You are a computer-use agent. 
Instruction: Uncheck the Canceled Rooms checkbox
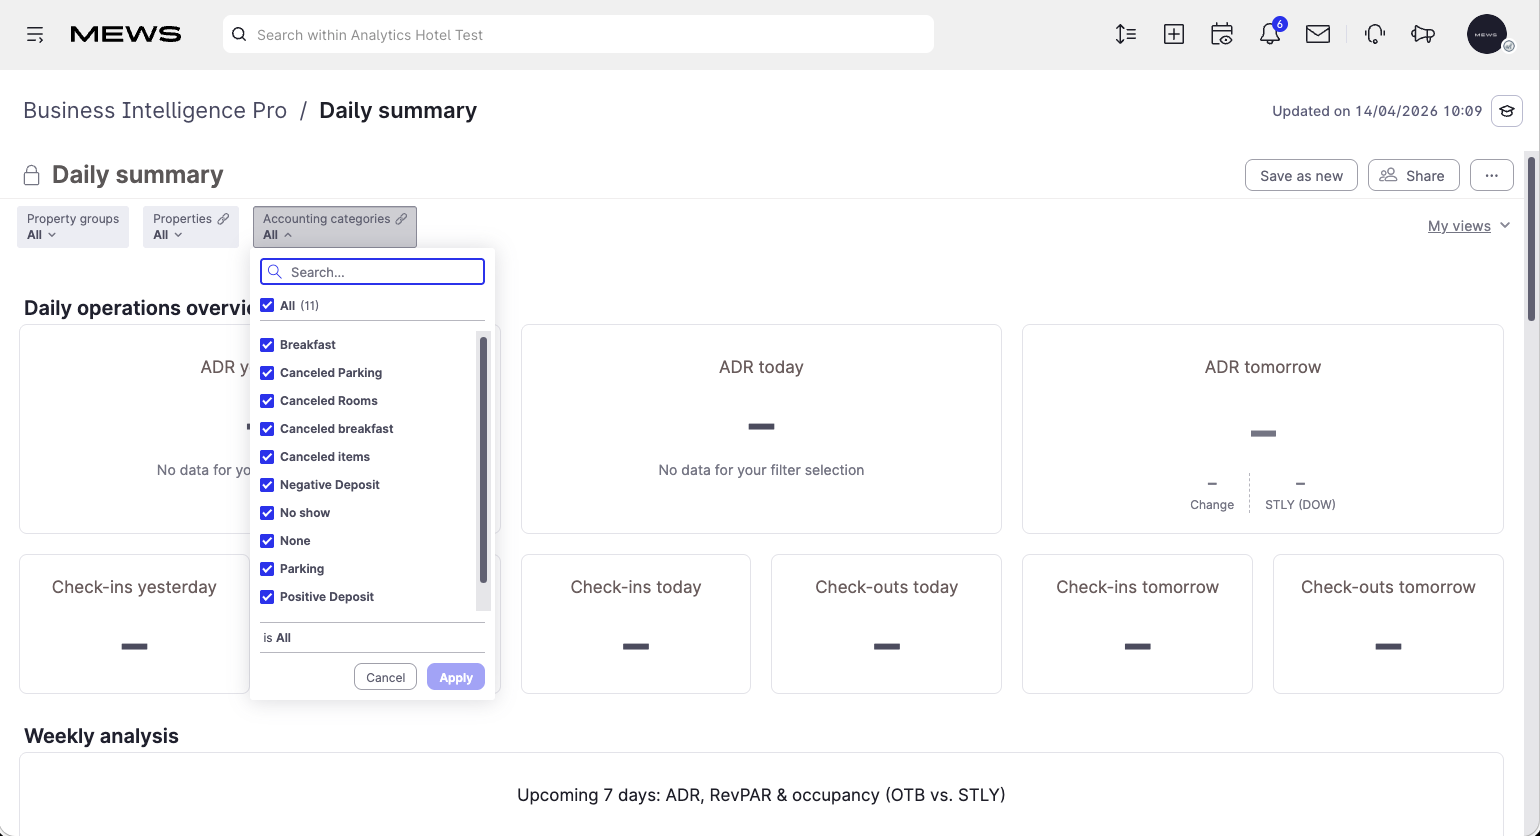(267, 401)
